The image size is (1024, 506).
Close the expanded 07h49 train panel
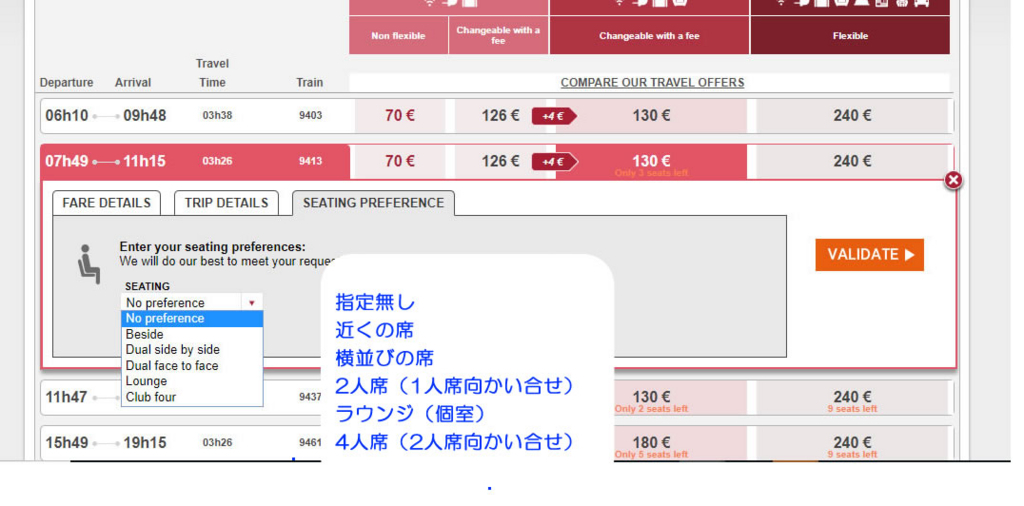pyautogui.click(x=953, y=180)
